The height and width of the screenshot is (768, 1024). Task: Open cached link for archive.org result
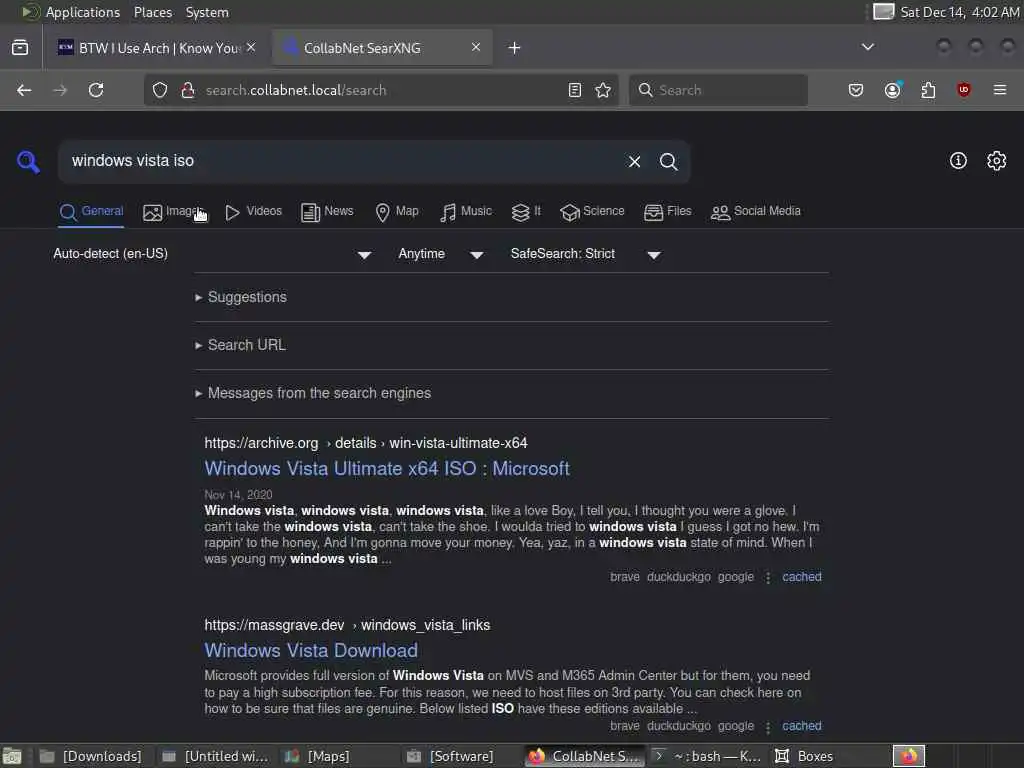click(801, 577)
